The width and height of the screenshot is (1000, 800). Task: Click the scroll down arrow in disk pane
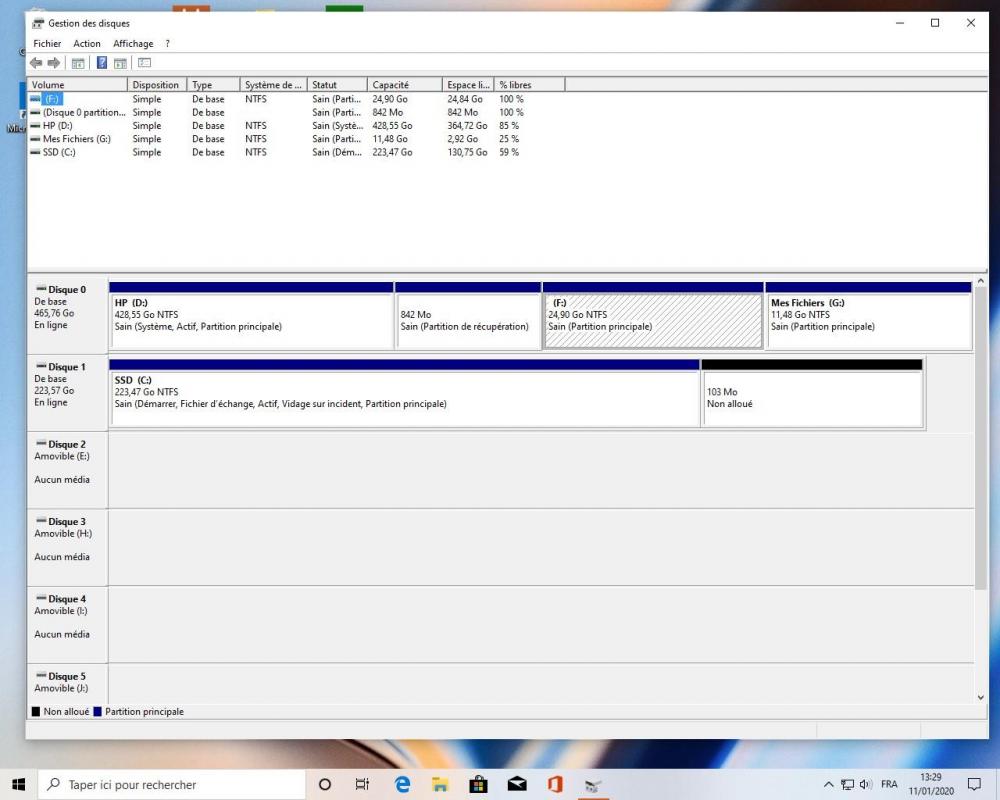980,697
